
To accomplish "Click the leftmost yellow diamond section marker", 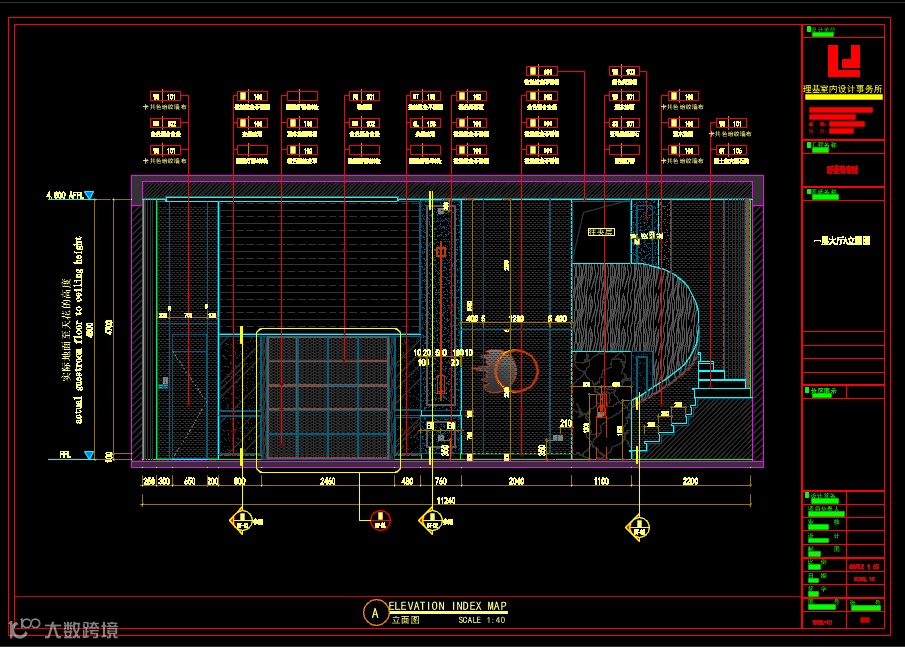I will [242, 521].
